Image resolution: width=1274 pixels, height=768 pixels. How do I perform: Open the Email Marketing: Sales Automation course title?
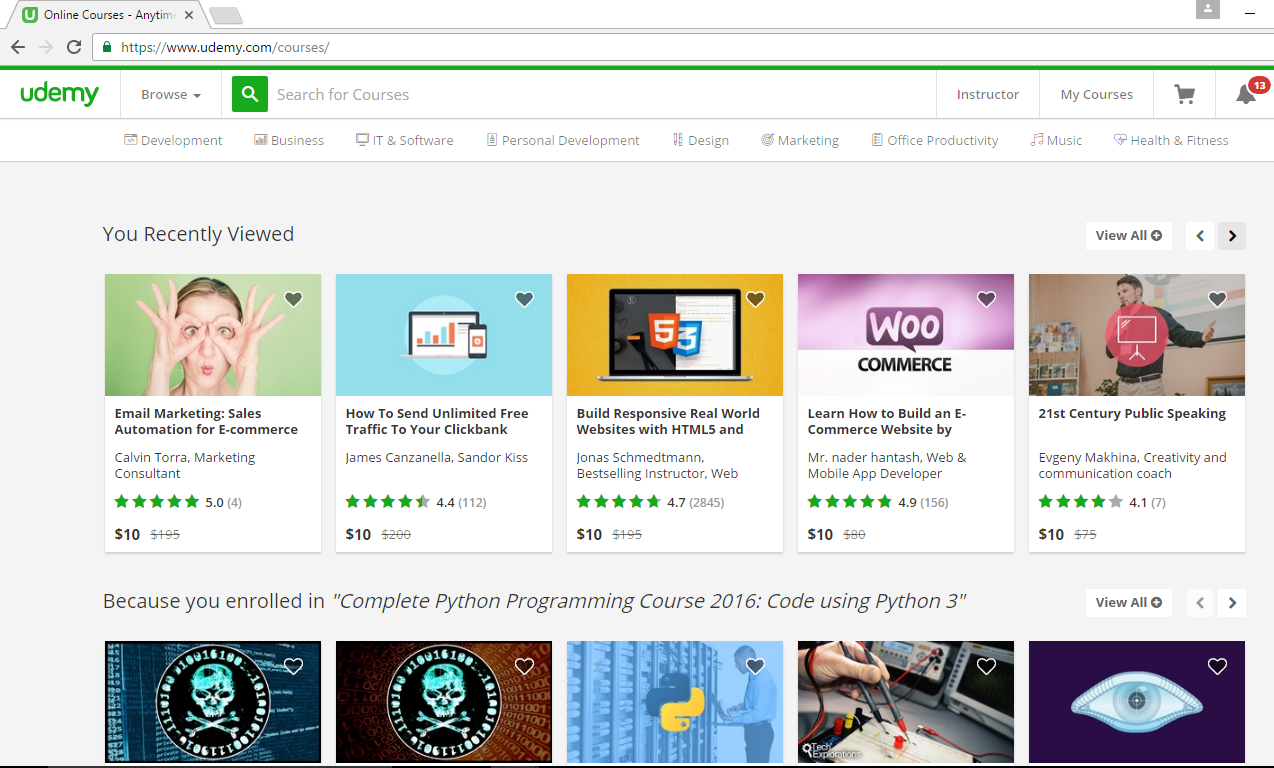click(x=206, y=421)
